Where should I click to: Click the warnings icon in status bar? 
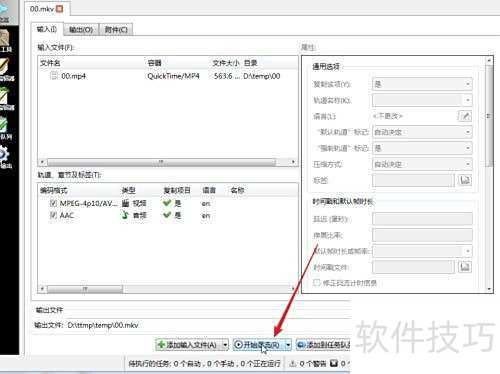tap(292, 364)
